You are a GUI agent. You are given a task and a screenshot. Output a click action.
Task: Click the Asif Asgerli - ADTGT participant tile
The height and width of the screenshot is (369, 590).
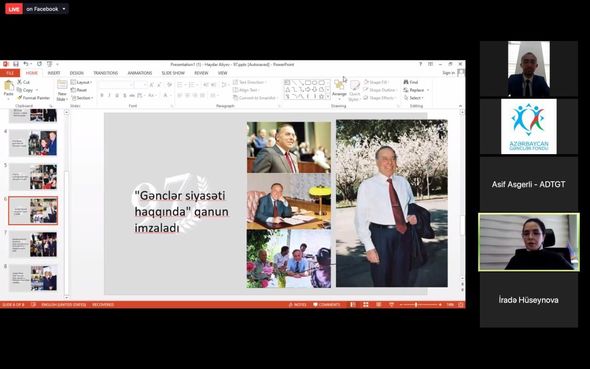coord(529,184)
